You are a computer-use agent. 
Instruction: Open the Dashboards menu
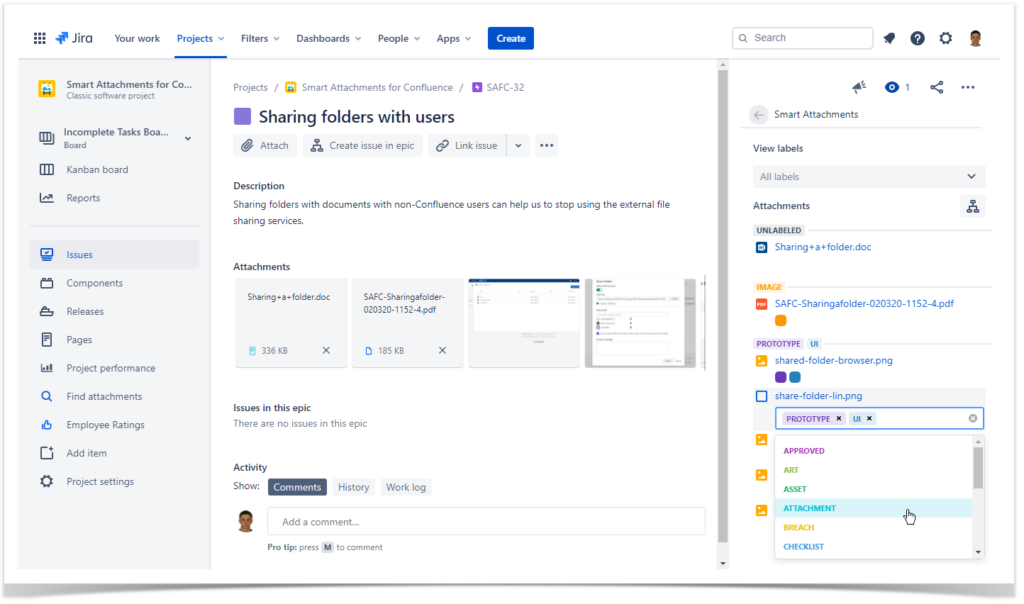coord(324,38)
